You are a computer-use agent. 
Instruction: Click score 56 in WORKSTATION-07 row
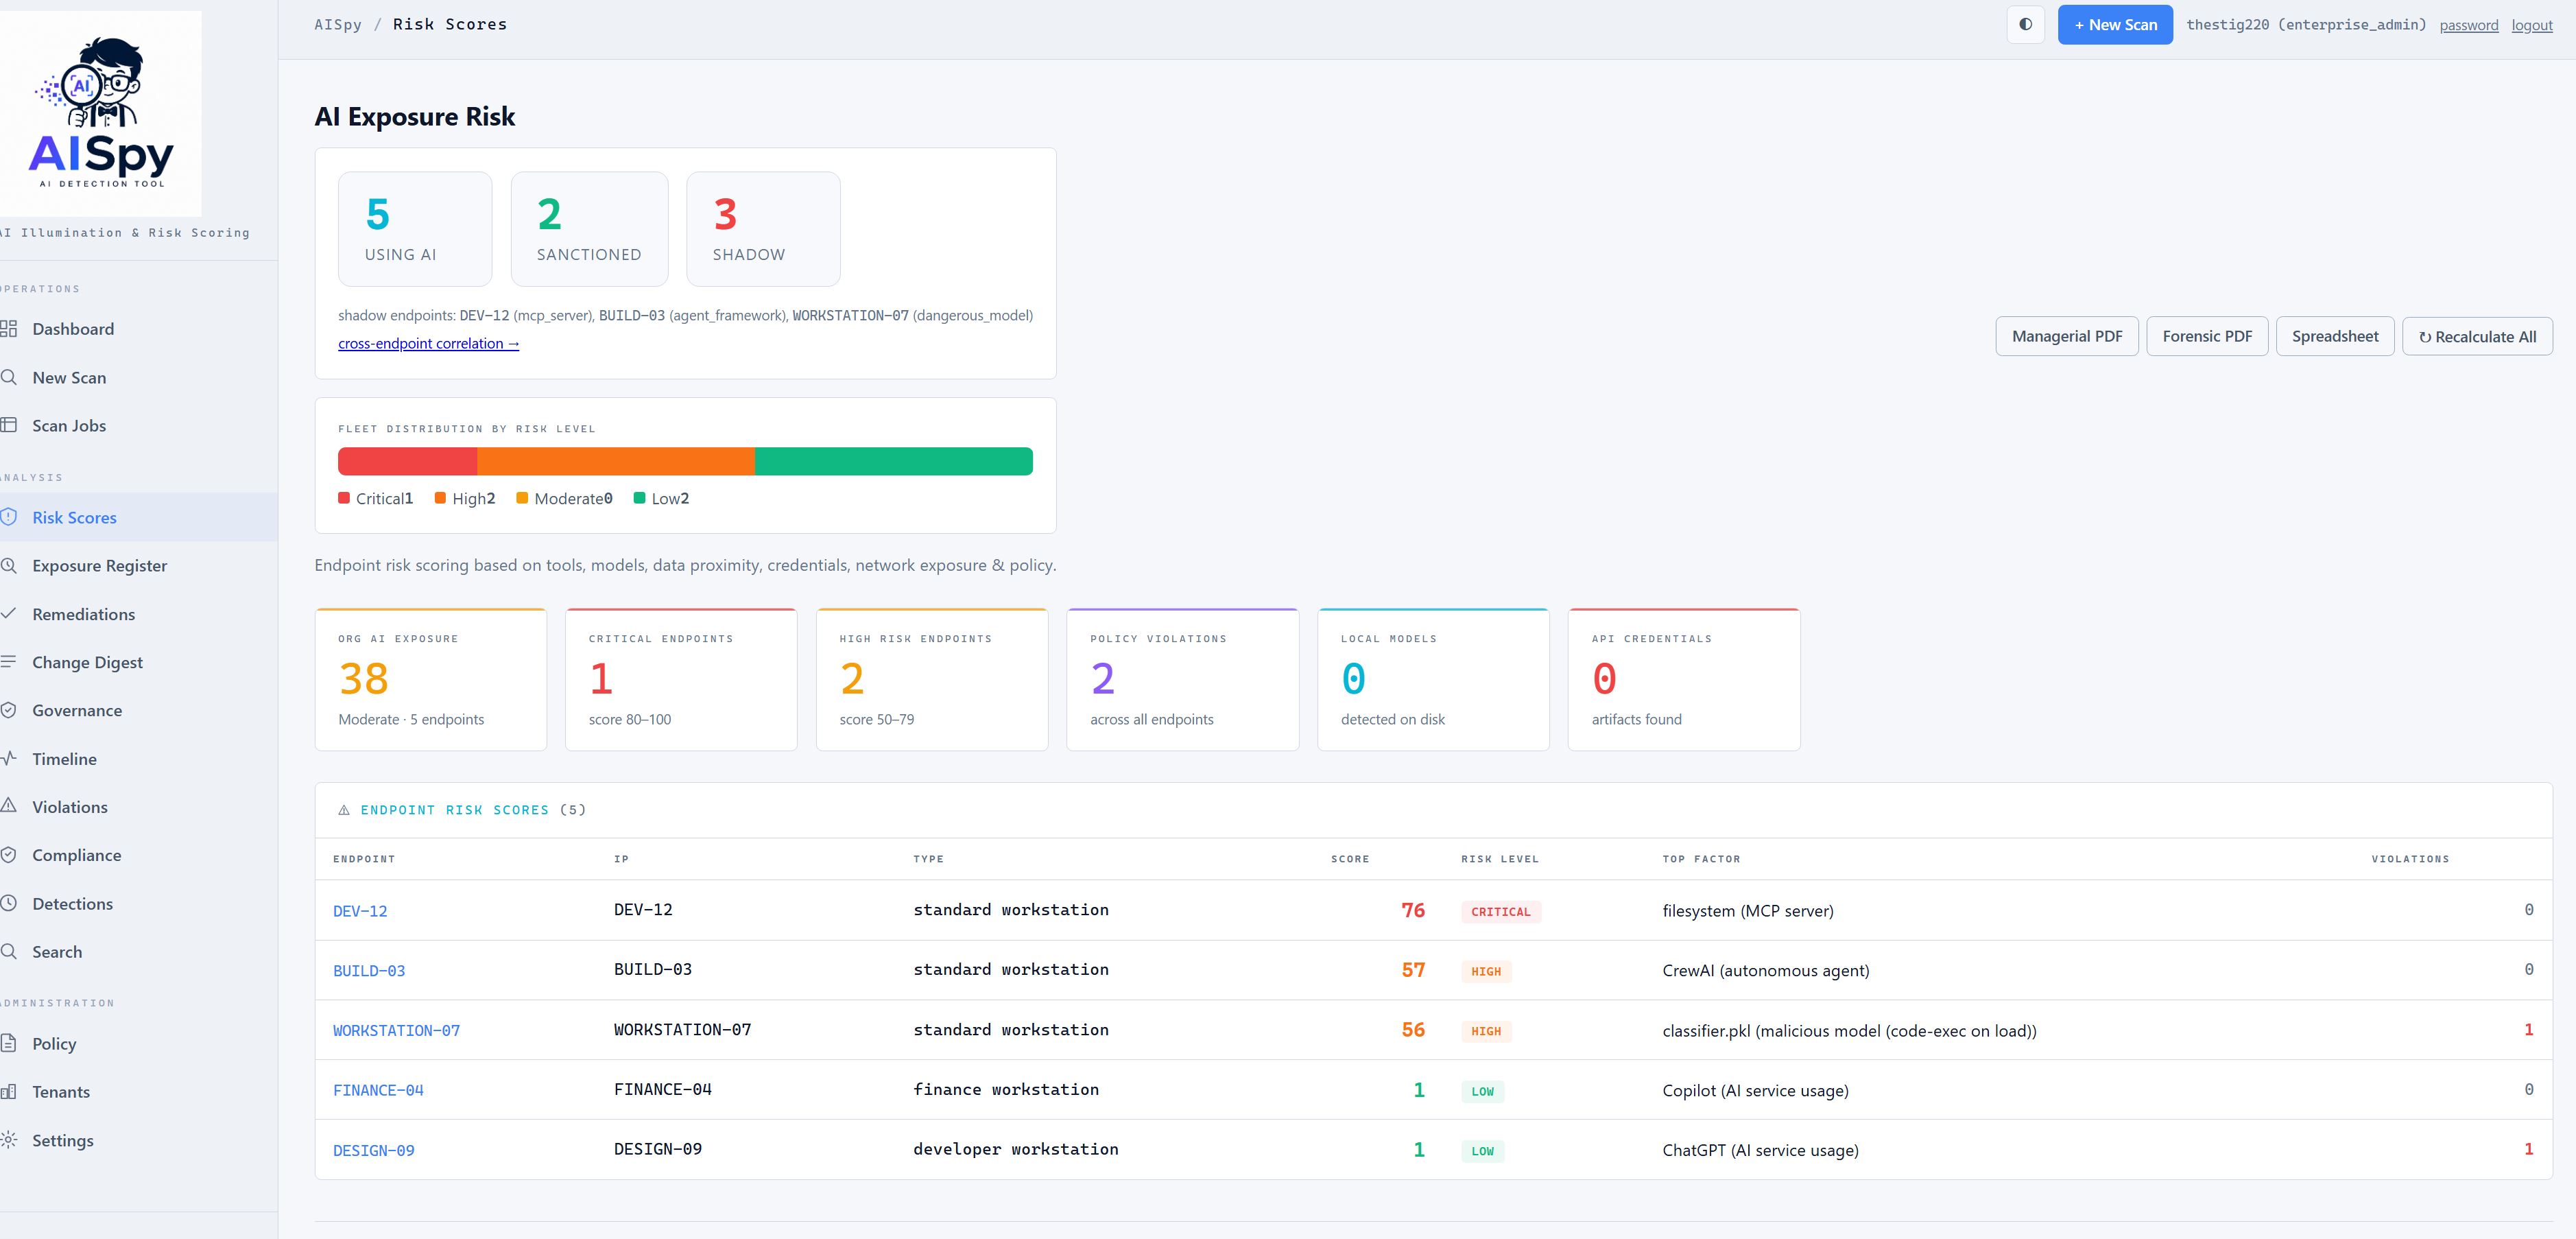pyautogui.click(x=1413, y=1030)
